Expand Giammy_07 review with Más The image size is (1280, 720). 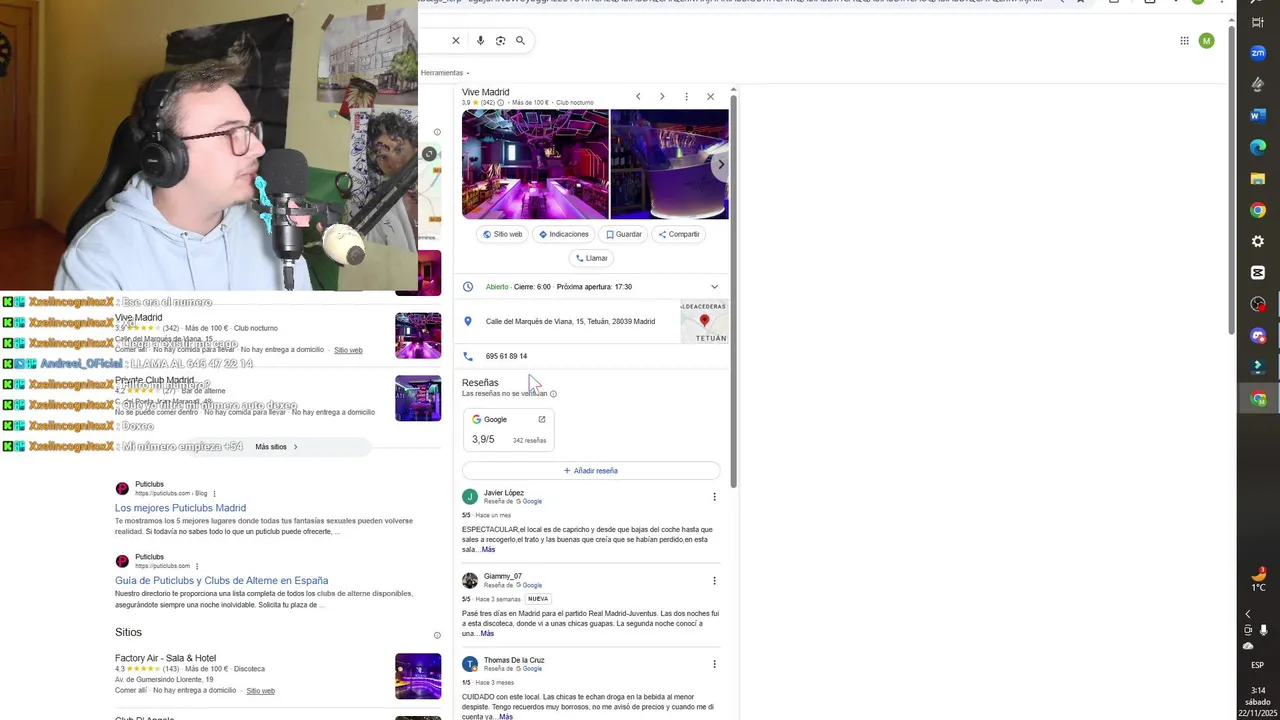487,633
